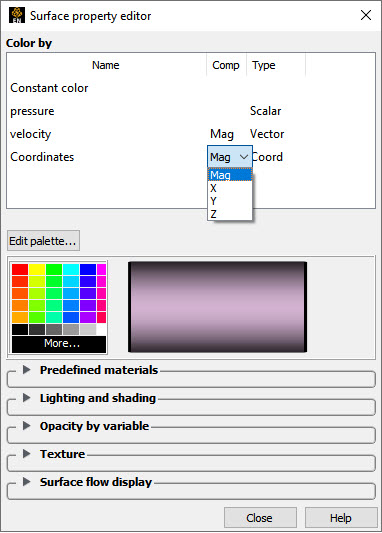Pick the yellow swatch in top row
Viewport: 382px width, 533px height.
37,269
